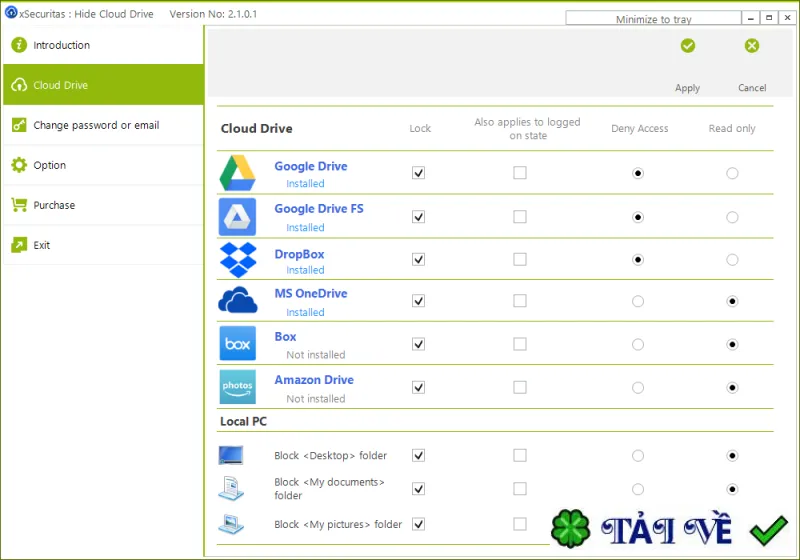
Task: Uncheck the Lock checkbox for Google Drive
Action: 418,173
